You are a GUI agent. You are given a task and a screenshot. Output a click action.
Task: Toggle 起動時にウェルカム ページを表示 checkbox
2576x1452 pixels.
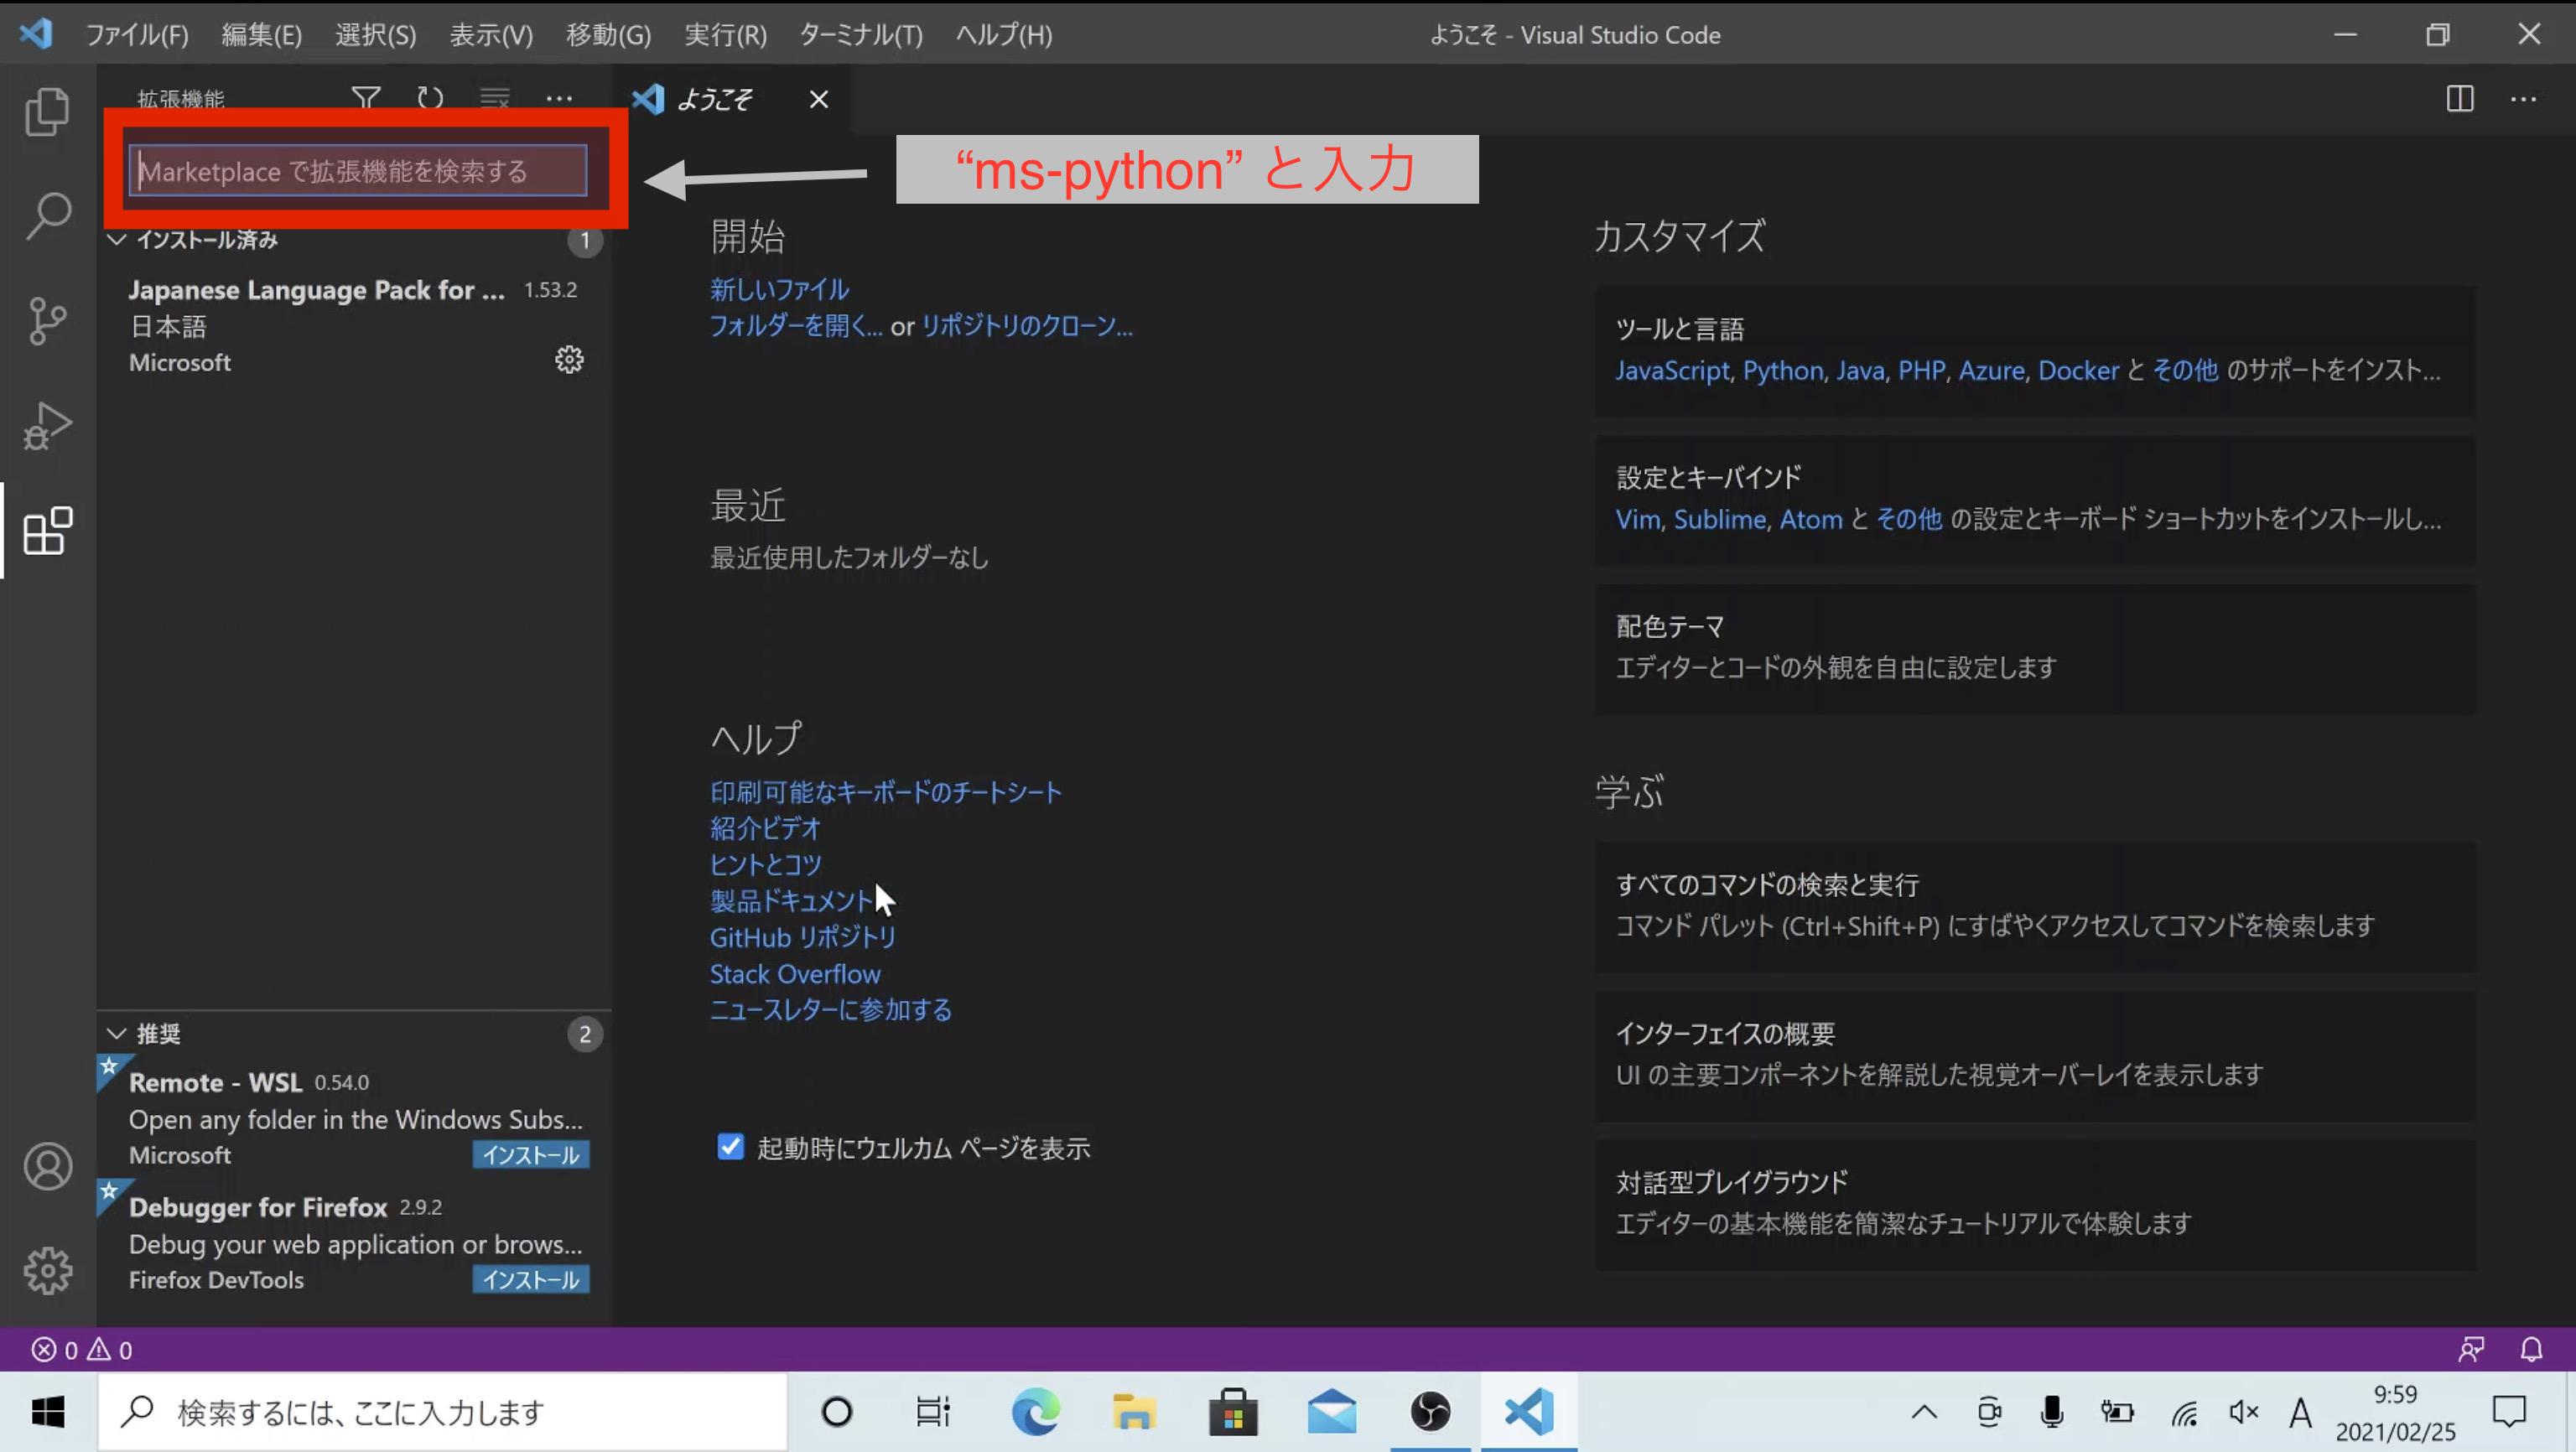[x=731, y=1146]
